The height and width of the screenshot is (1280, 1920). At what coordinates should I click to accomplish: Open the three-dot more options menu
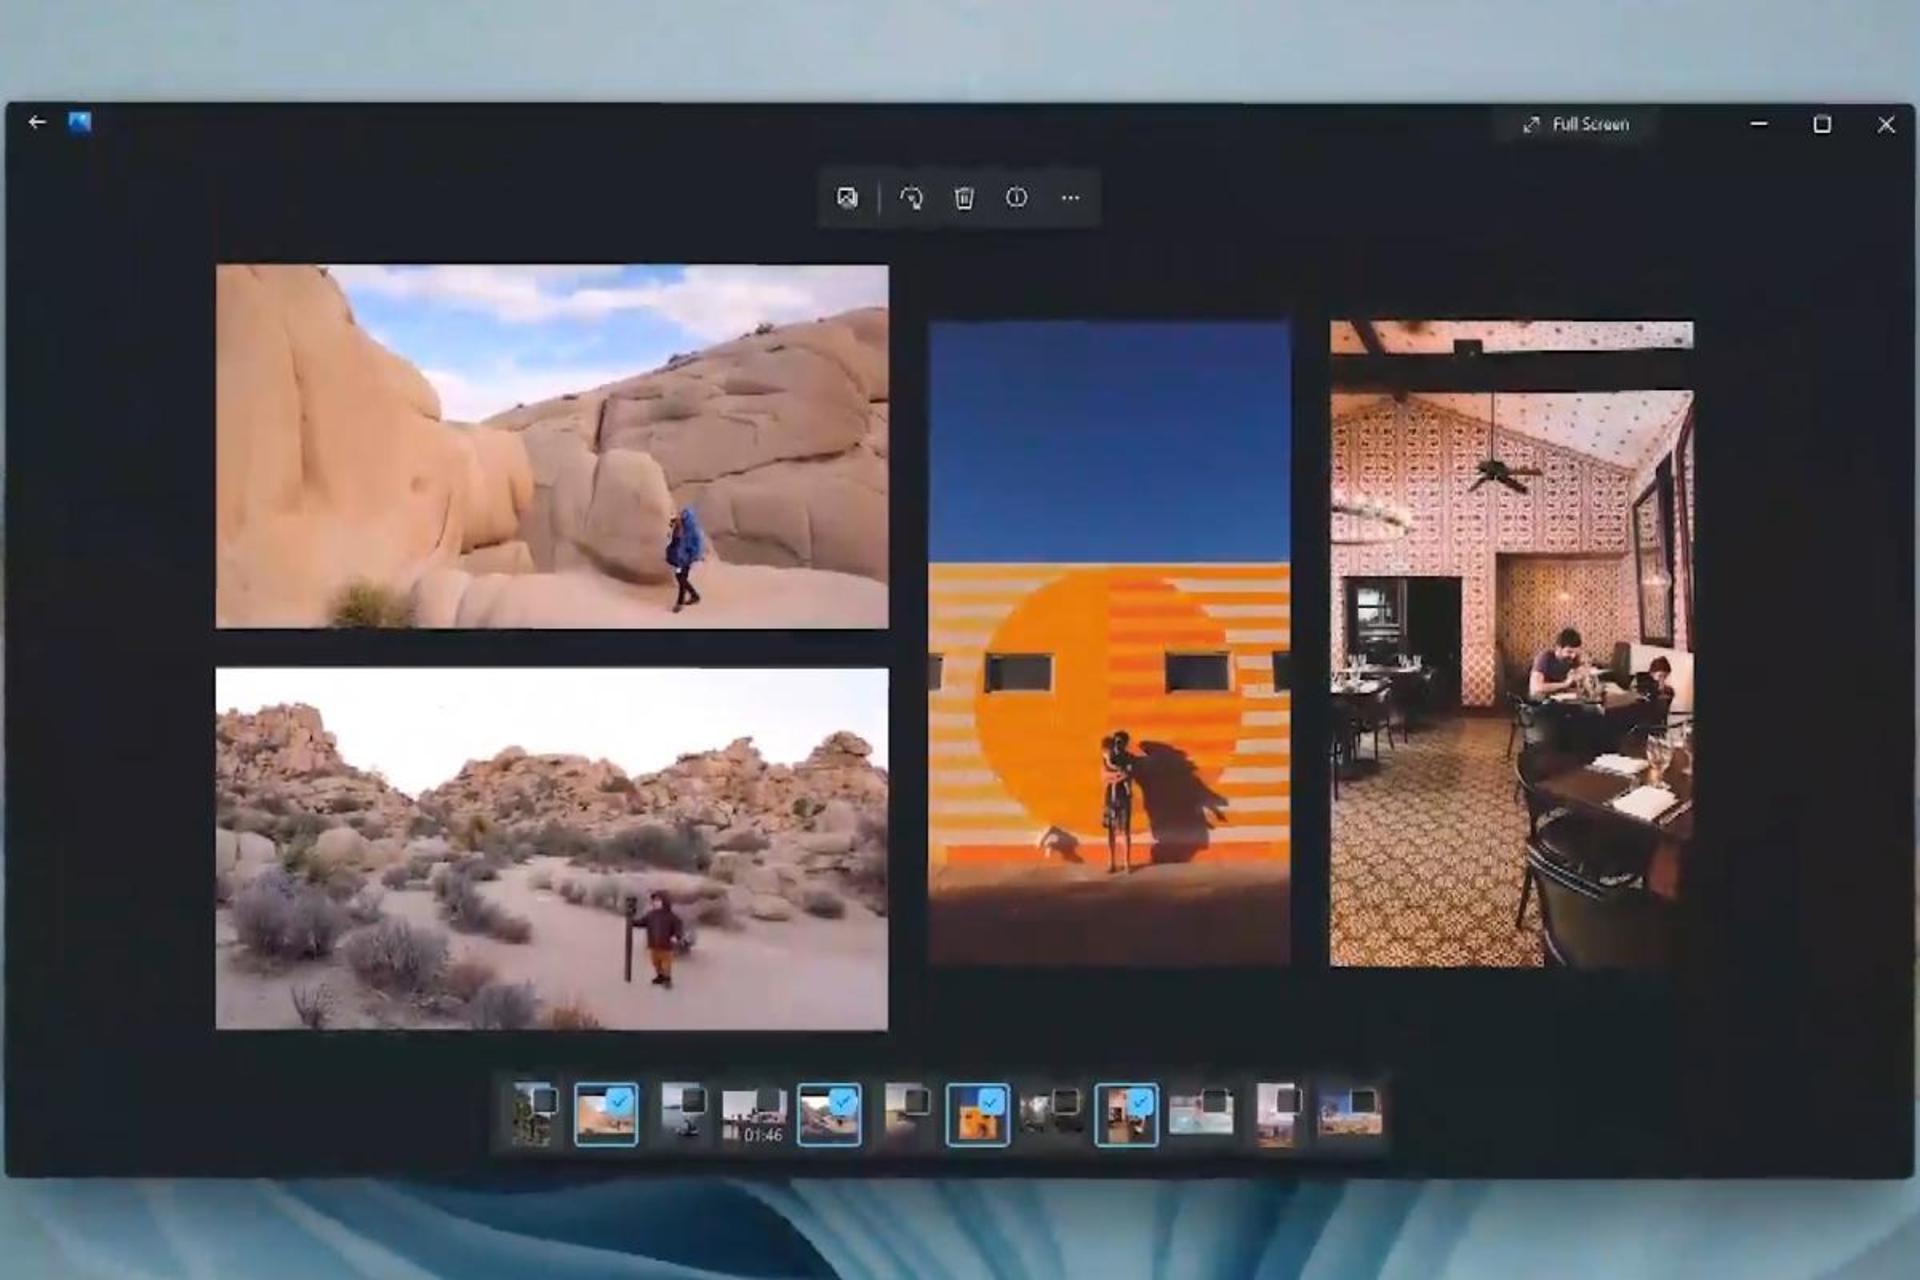tap(1070, 198)
